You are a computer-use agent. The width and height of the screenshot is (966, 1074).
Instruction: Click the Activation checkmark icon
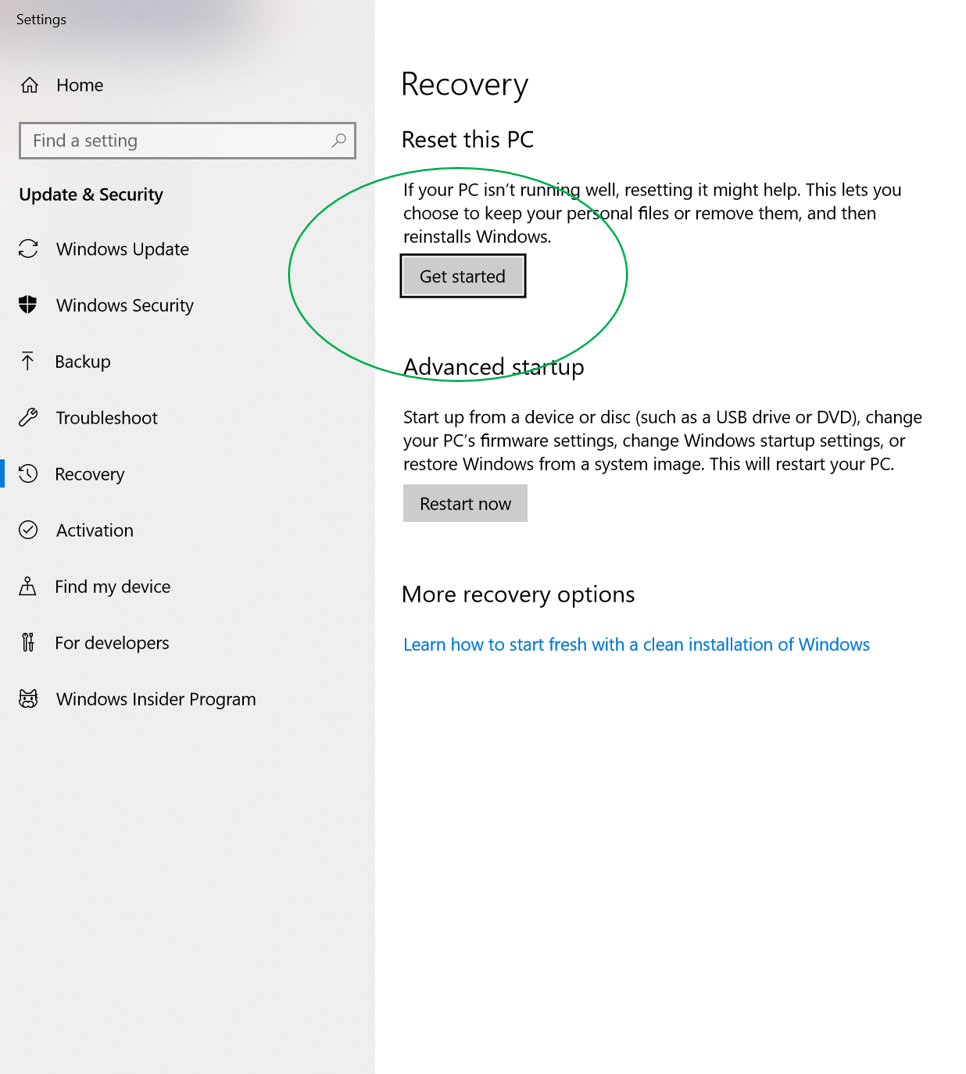tap(29, 530)
